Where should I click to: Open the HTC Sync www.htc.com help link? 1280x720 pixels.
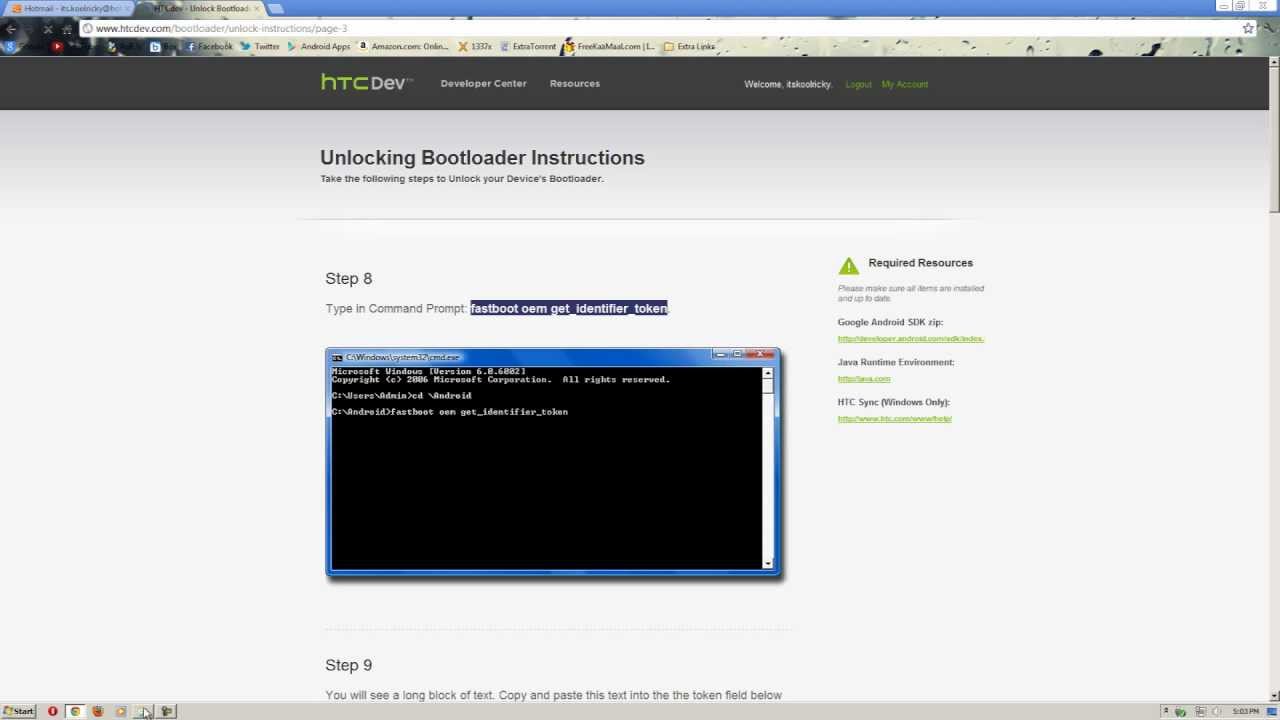click(895, 418)
